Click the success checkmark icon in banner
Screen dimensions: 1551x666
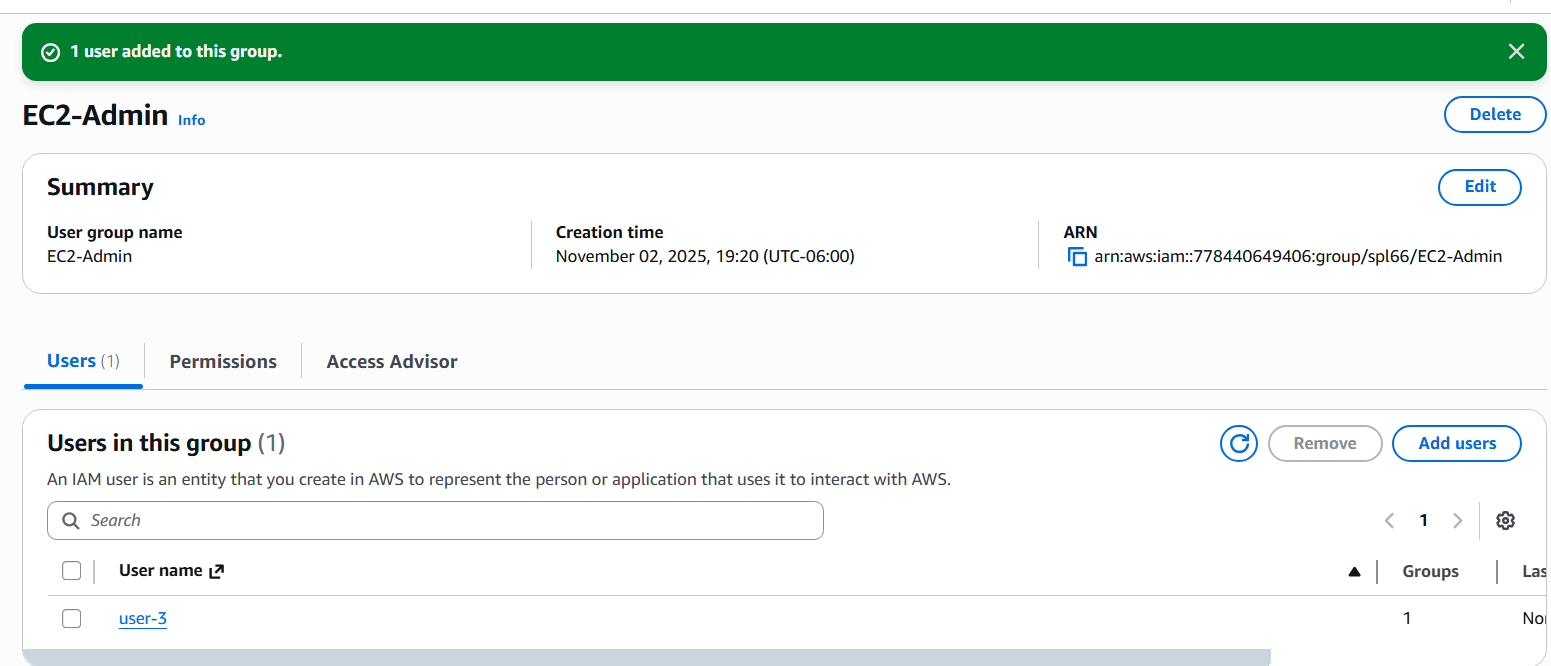(x=50, y=51)
